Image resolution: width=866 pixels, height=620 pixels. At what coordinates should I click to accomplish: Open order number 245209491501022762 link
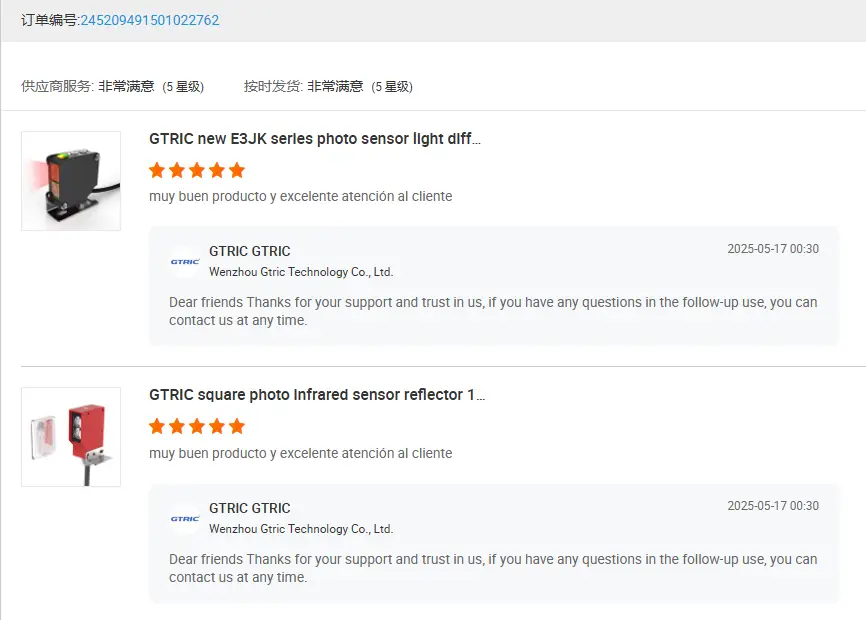150,20
